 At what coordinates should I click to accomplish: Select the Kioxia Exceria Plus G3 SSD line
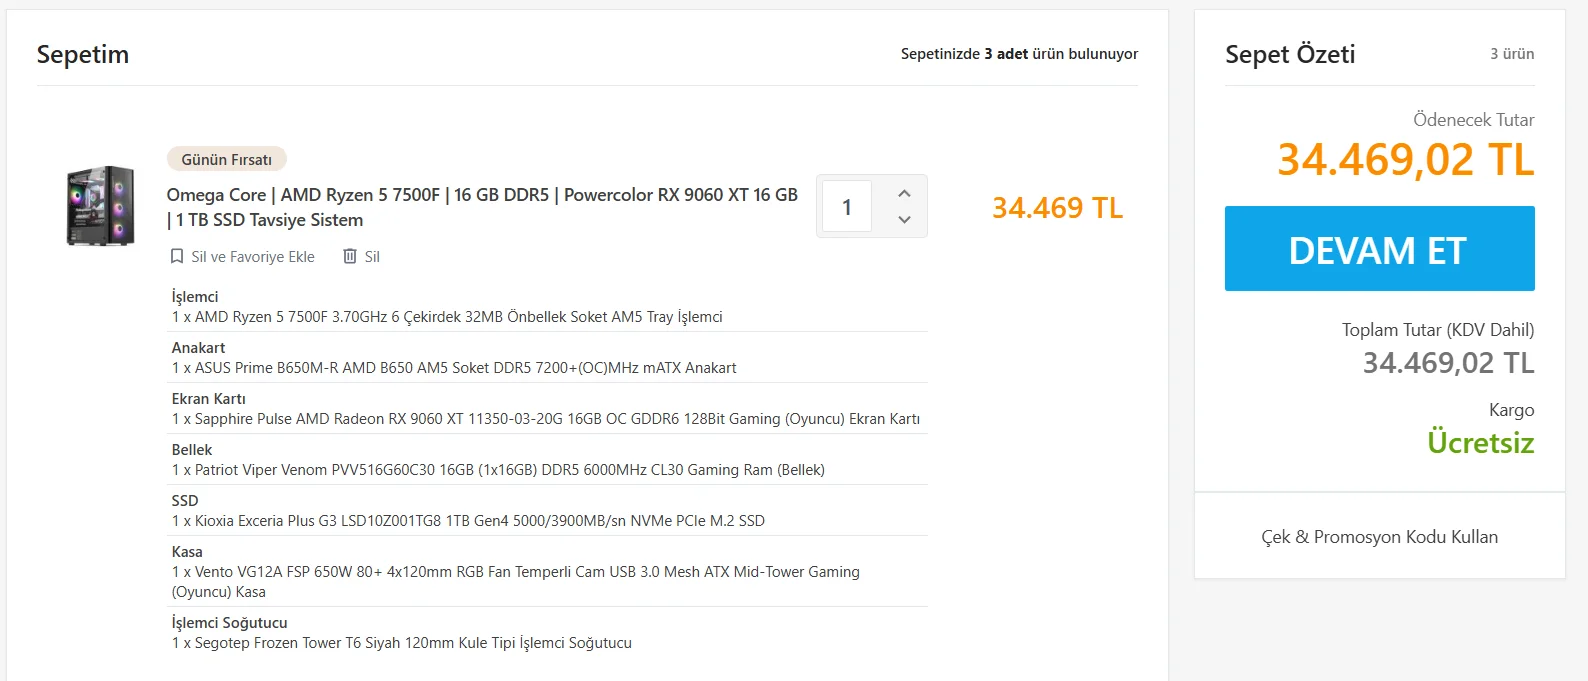pos(468,521)
